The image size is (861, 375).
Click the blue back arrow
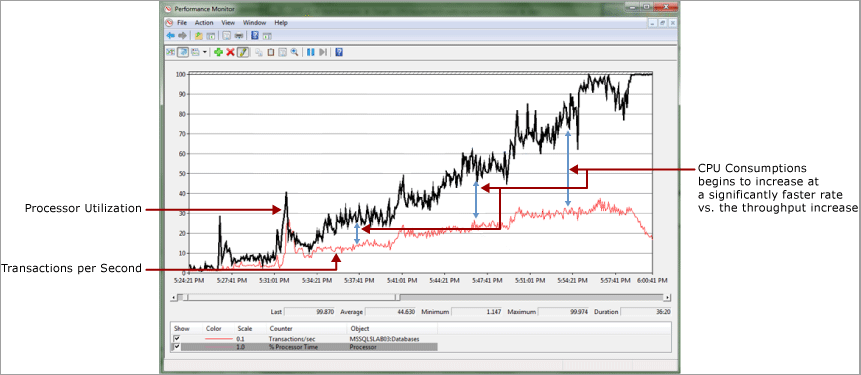pyautogui.click(x=171, y=36)
